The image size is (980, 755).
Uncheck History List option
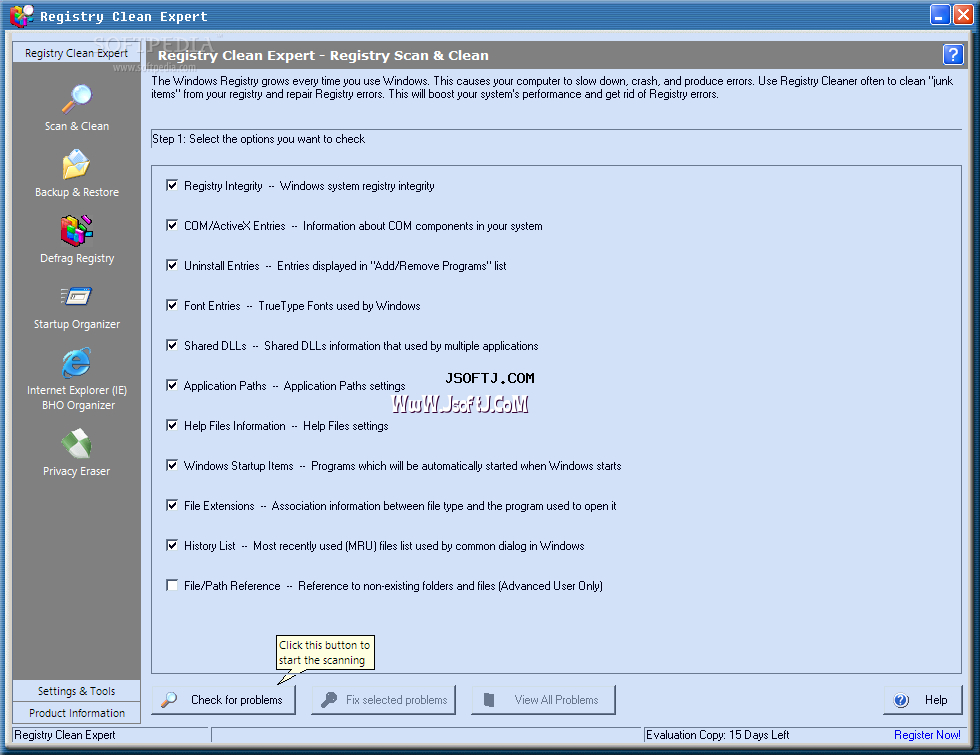coord(172,546)
